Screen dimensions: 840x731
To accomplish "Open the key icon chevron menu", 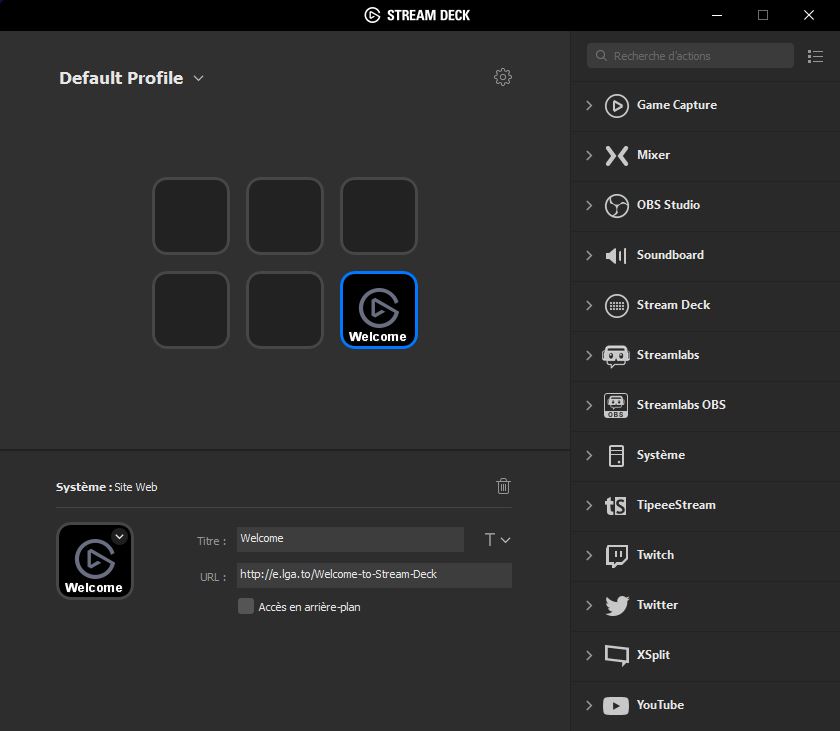I will pos(119,536).
